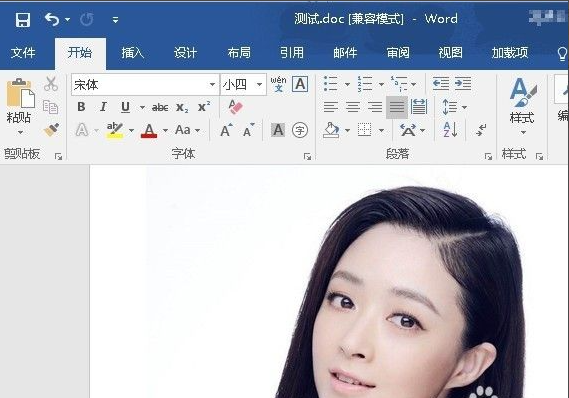This screenshot has height=398, width=569.
Task: Cut selection with the scissors icon
Action: pyautogui.click(x=51, y=84)
